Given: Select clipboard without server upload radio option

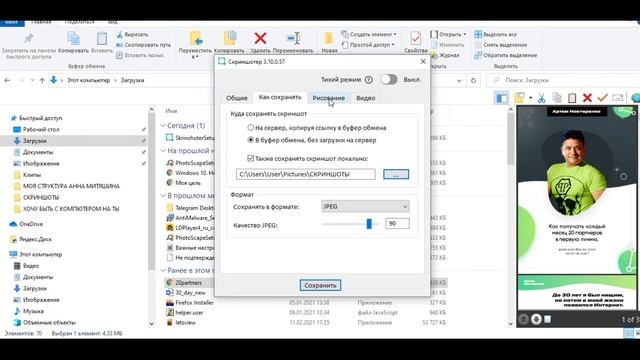Looking at the screenshot, I should (x=251, y=140).
